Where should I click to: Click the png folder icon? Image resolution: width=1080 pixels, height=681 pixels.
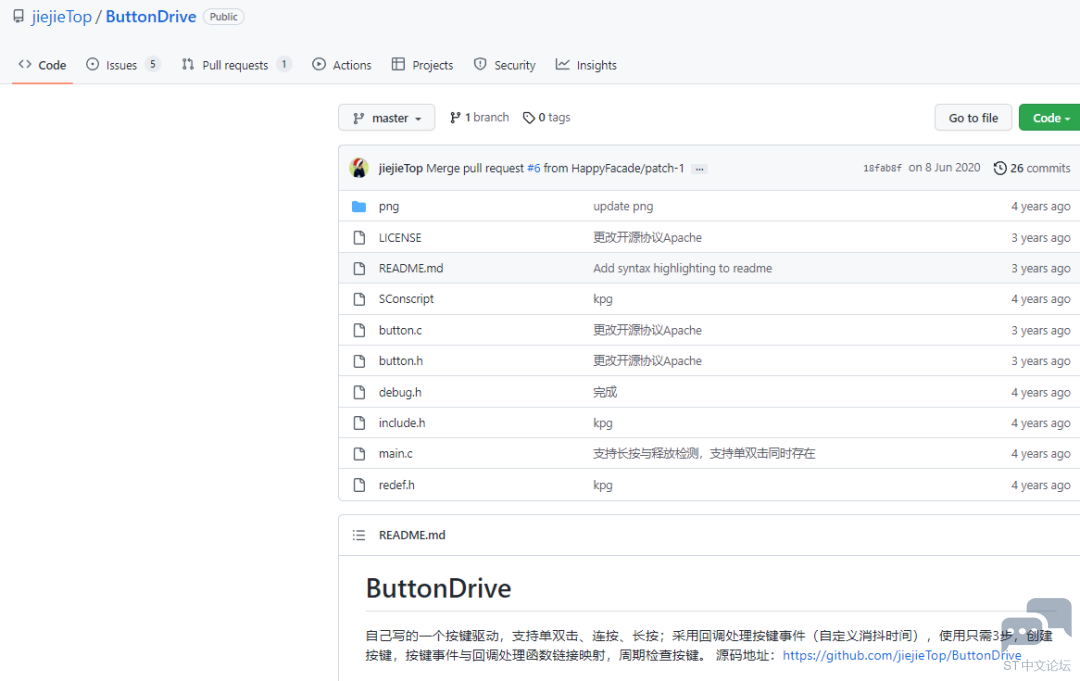point(359,207)
